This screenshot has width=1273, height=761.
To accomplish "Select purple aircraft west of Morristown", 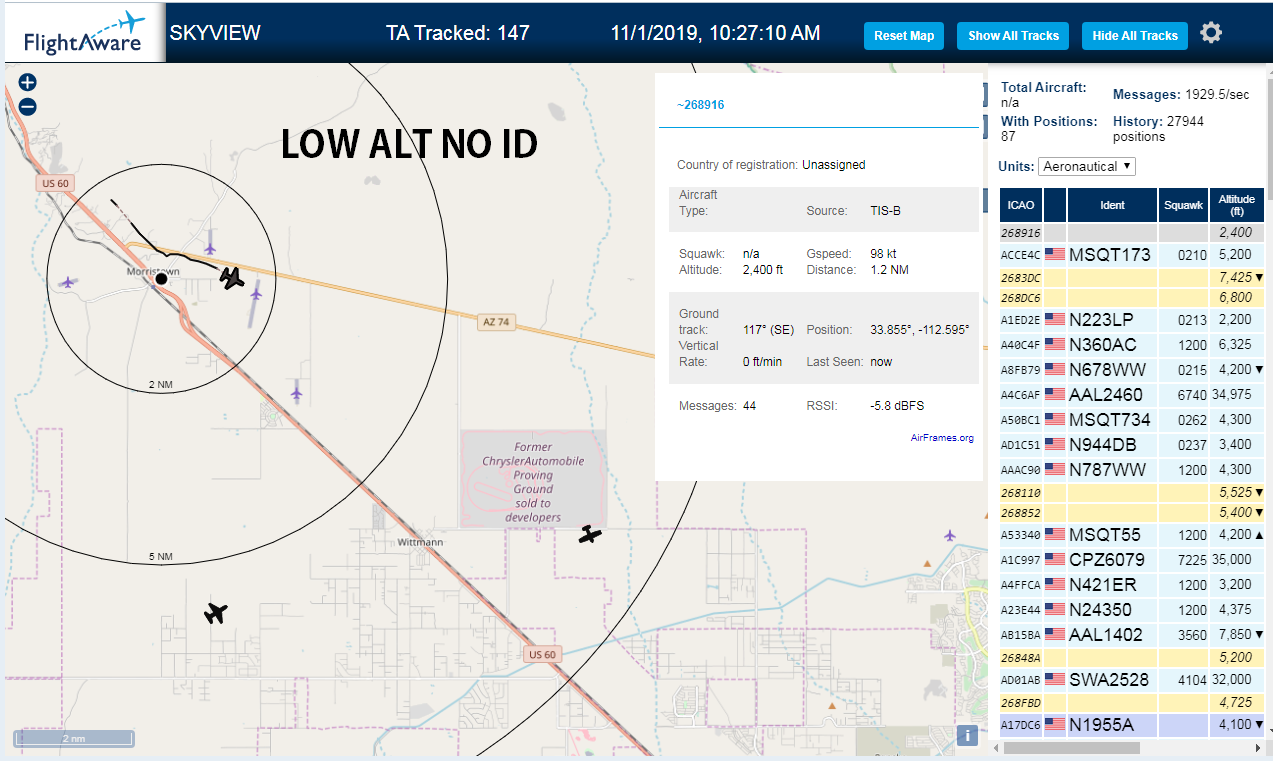I will point(67,283).
